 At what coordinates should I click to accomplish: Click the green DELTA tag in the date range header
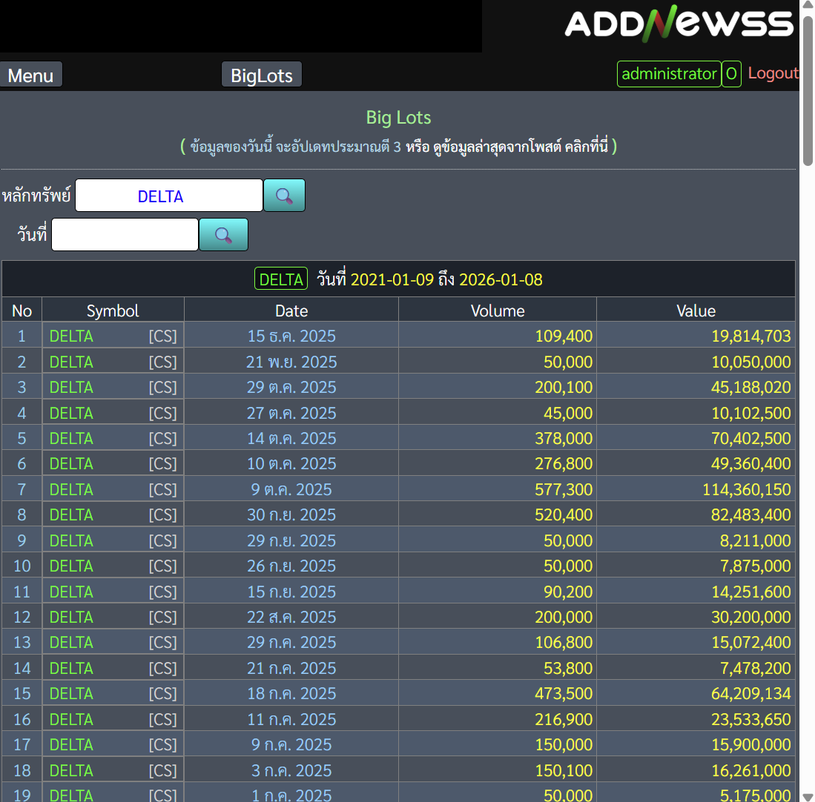[280, 279]
